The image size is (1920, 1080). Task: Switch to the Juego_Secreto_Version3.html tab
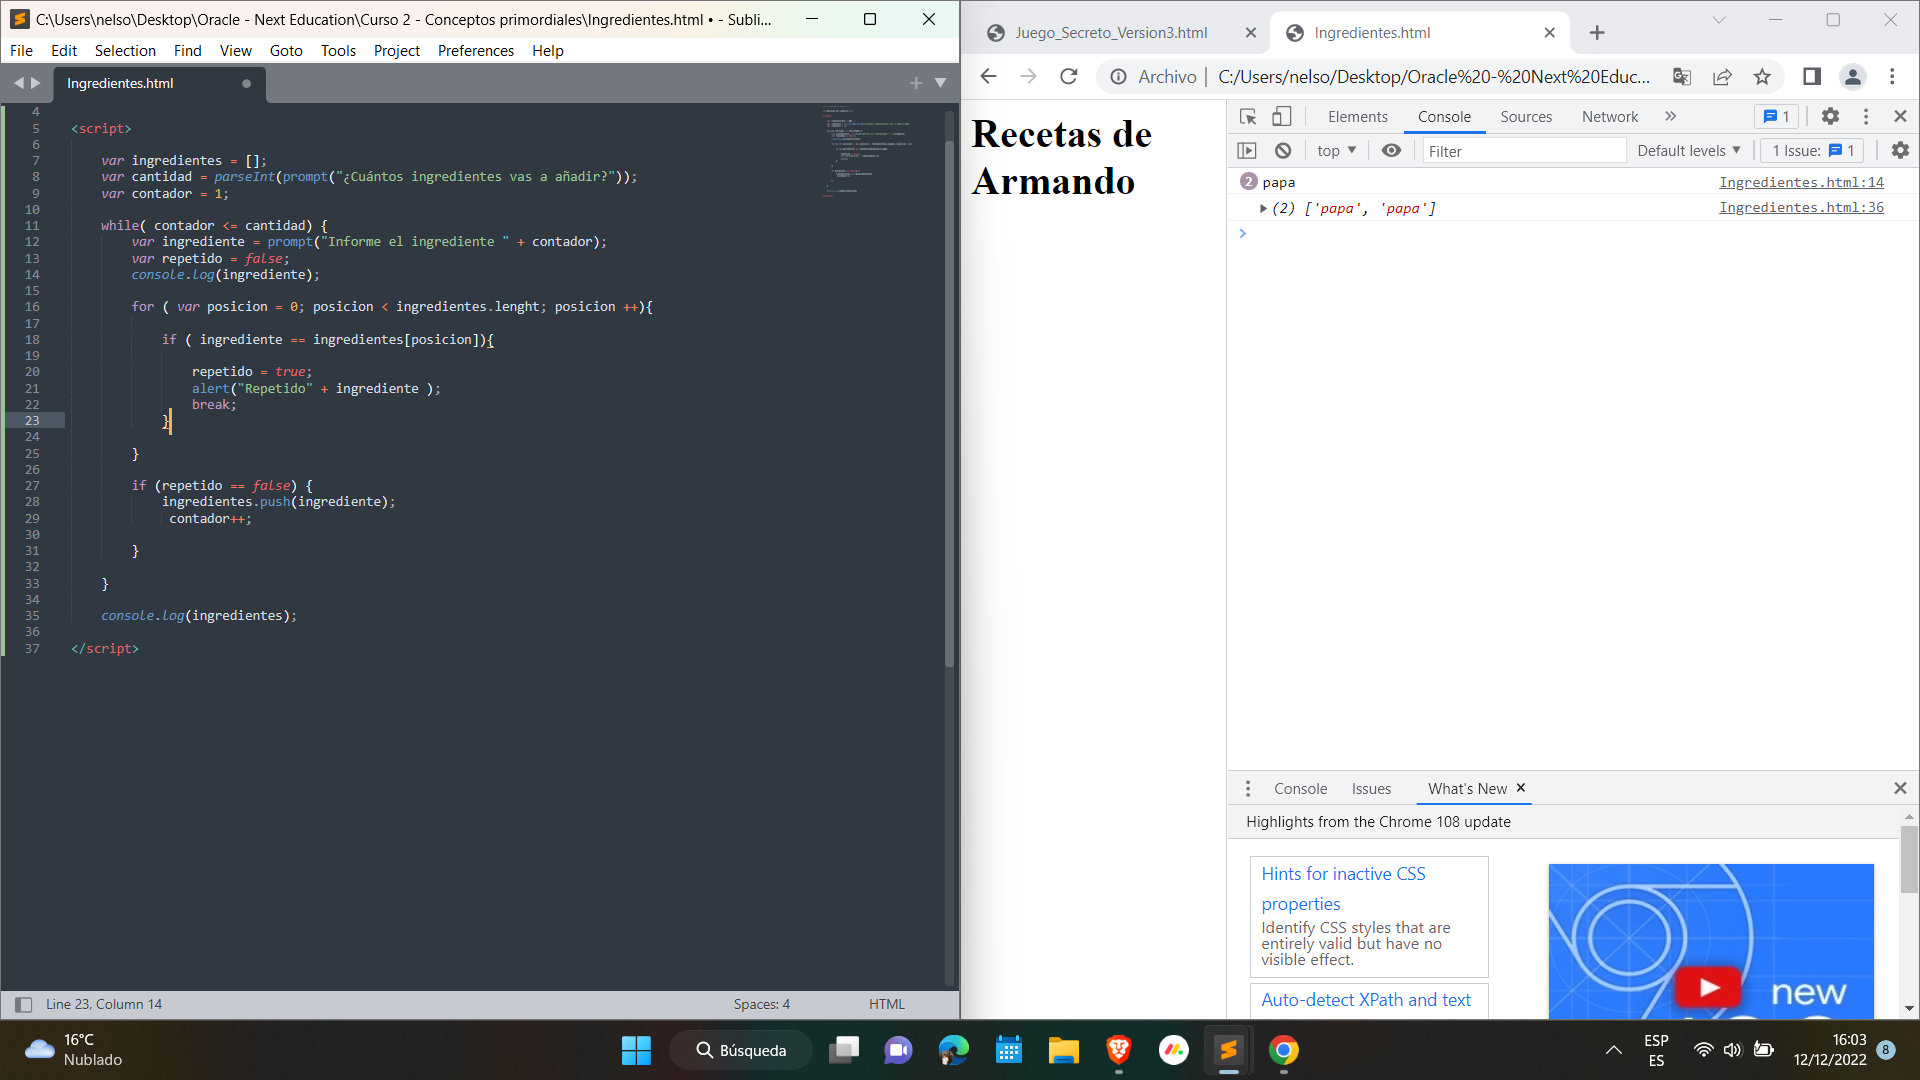(1110, 33)
